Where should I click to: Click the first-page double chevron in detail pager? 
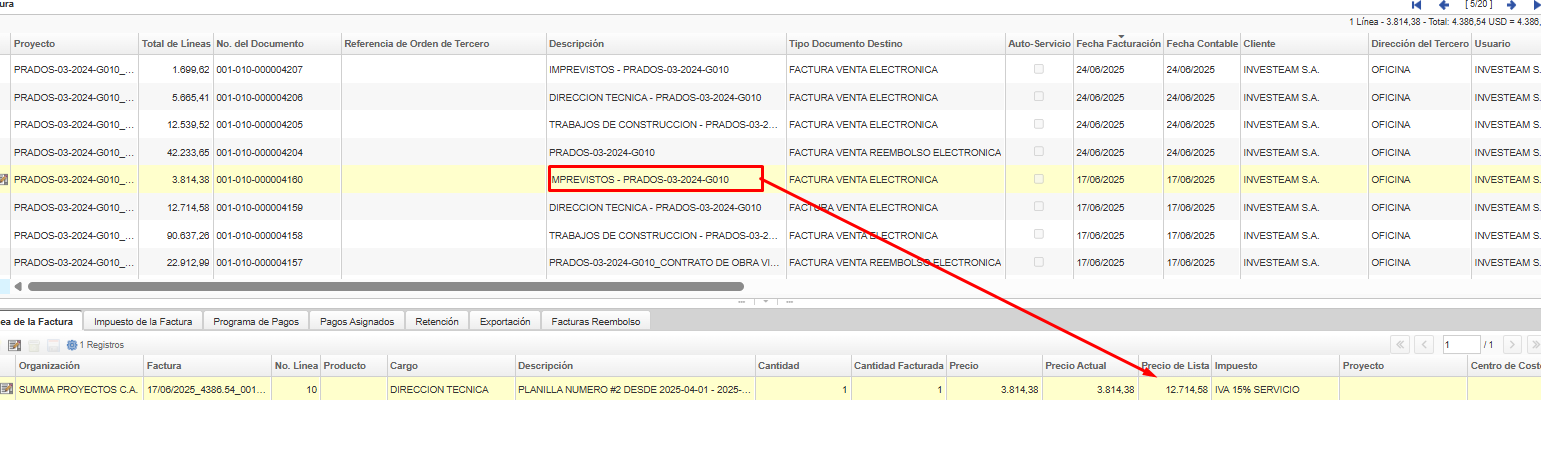click(1400, 345)
